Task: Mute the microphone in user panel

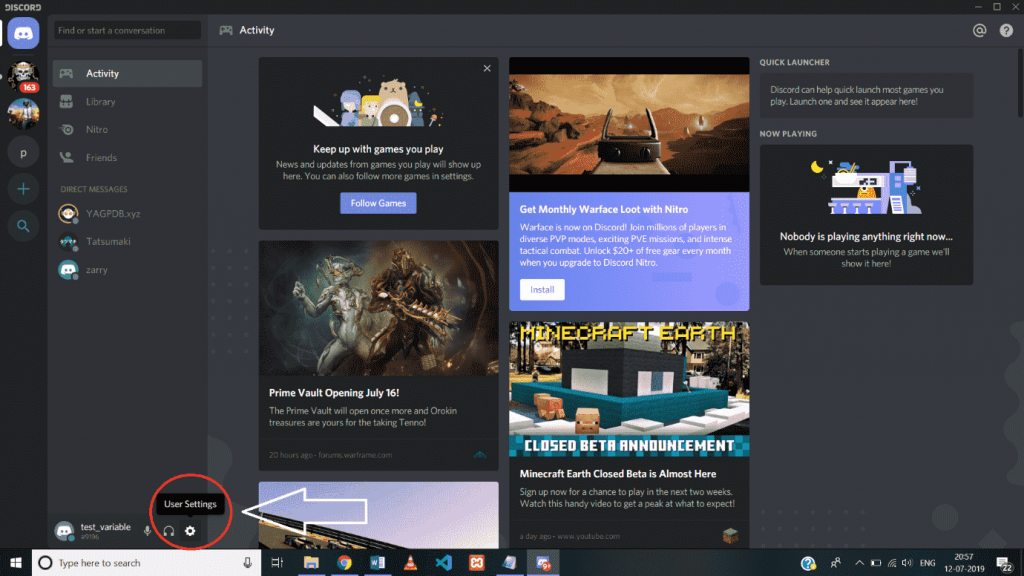Action: coord(148,531)
